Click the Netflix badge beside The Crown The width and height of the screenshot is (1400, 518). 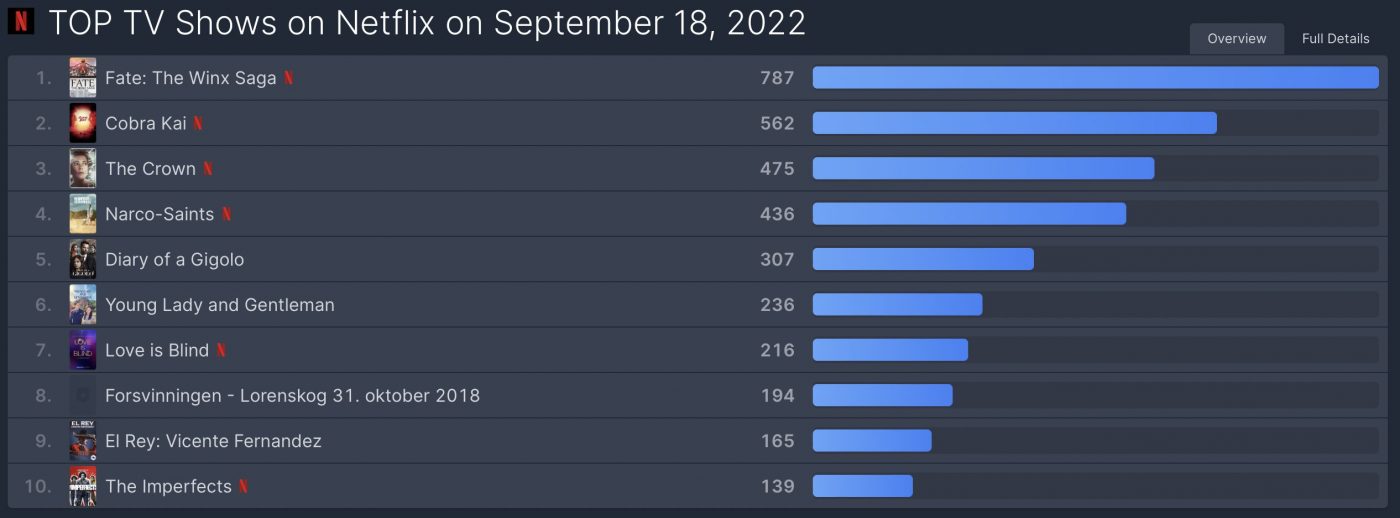pos(208,168)
